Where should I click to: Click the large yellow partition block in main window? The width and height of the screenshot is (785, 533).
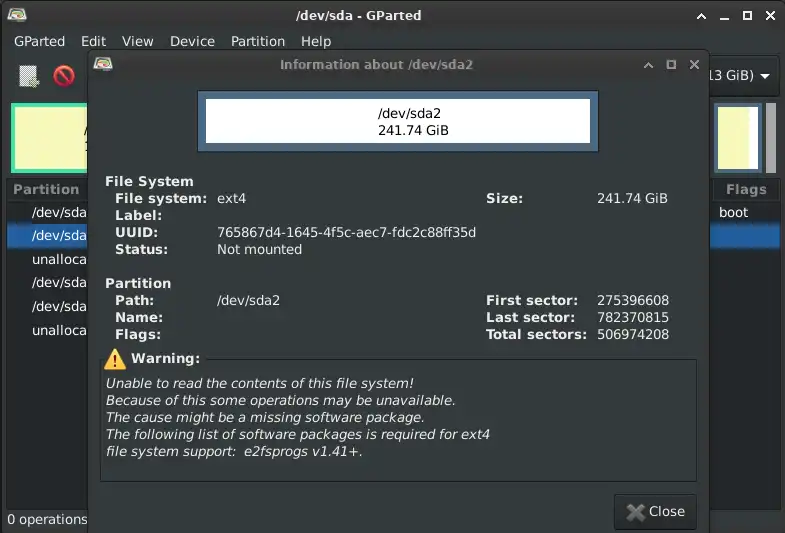point(49,139)
